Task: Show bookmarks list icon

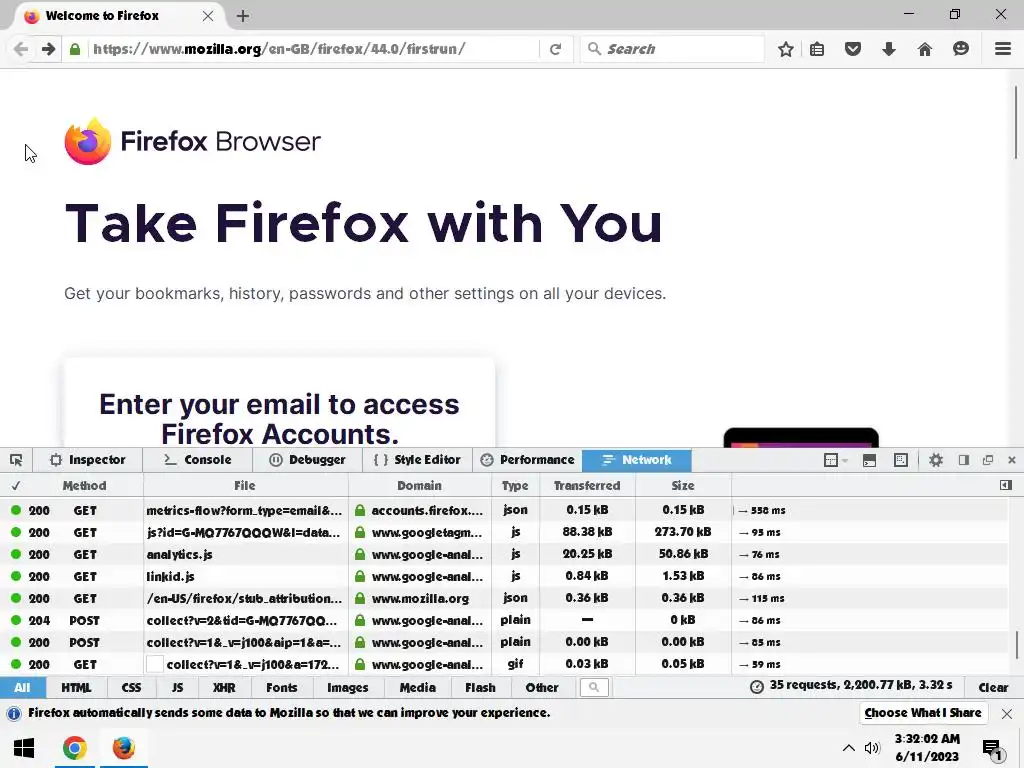Action: tap(817, 49)
